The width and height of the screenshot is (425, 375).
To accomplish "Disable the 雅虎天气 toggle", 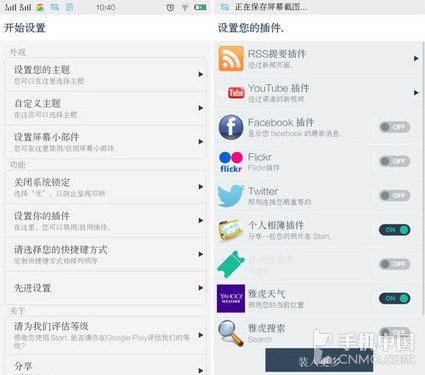I will point(394,298).
